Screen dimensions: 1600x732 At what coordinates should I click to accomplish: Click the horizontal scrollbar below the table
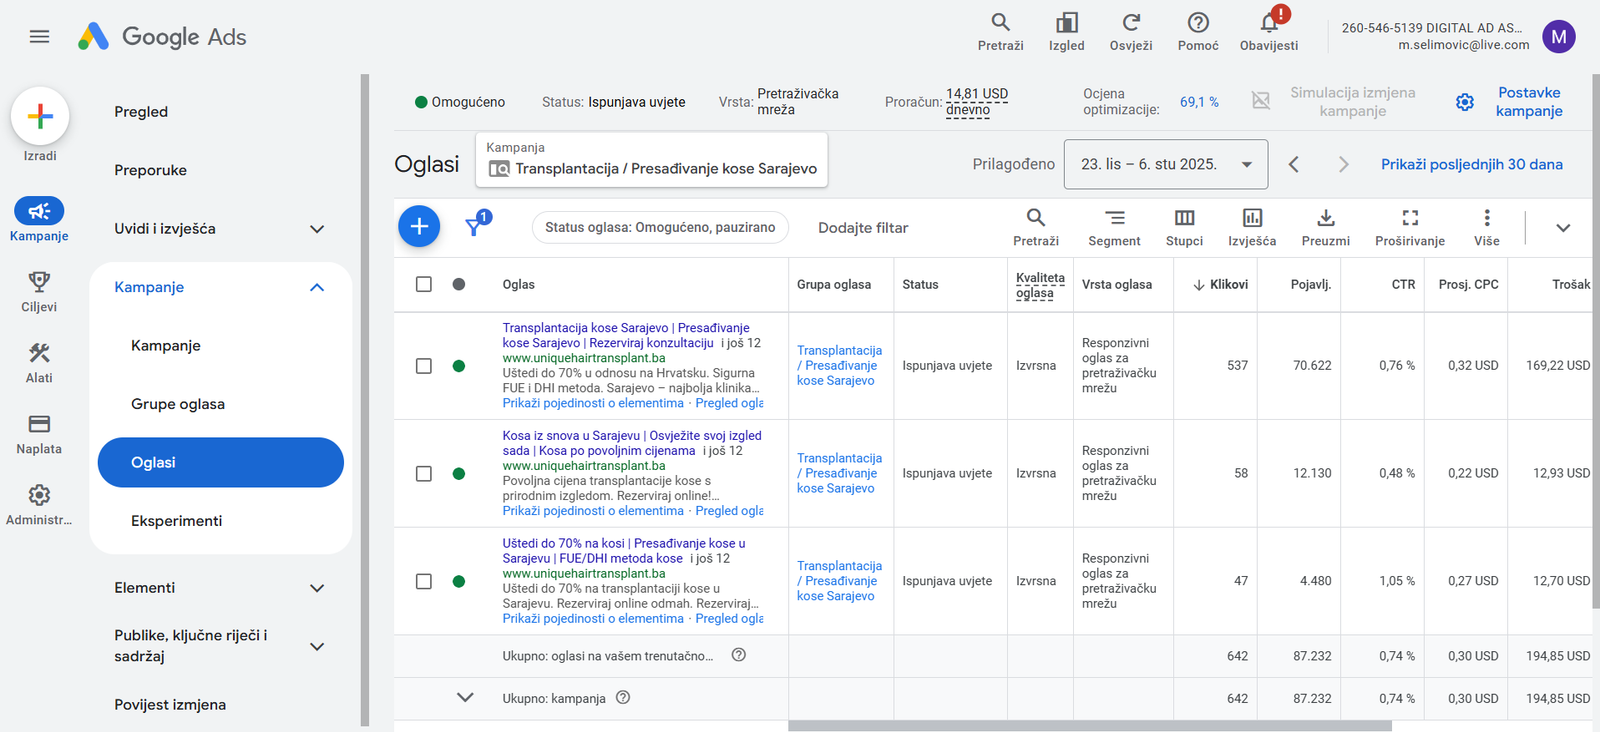[x=1090, y=727]
